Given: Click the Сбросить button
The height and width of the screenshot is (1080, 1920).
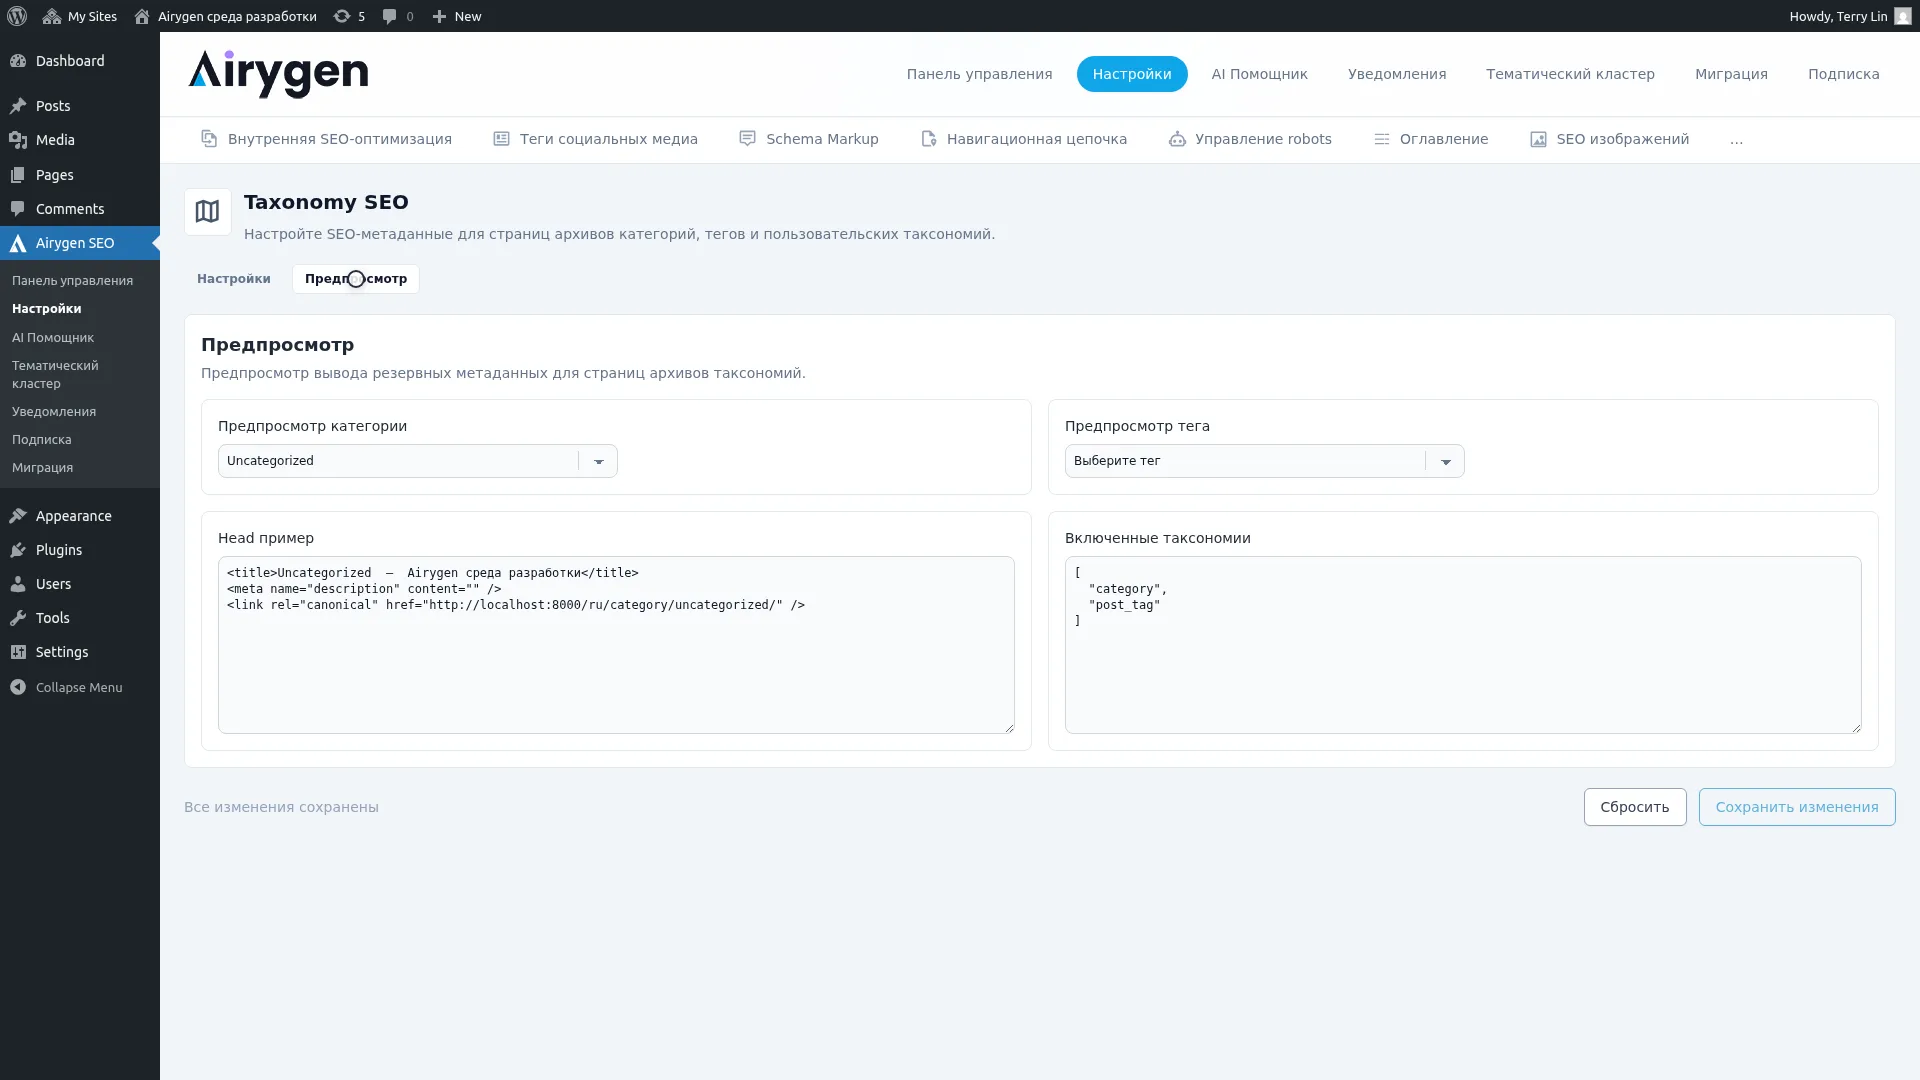Looking at the screenshot, I should point(1635,807).
